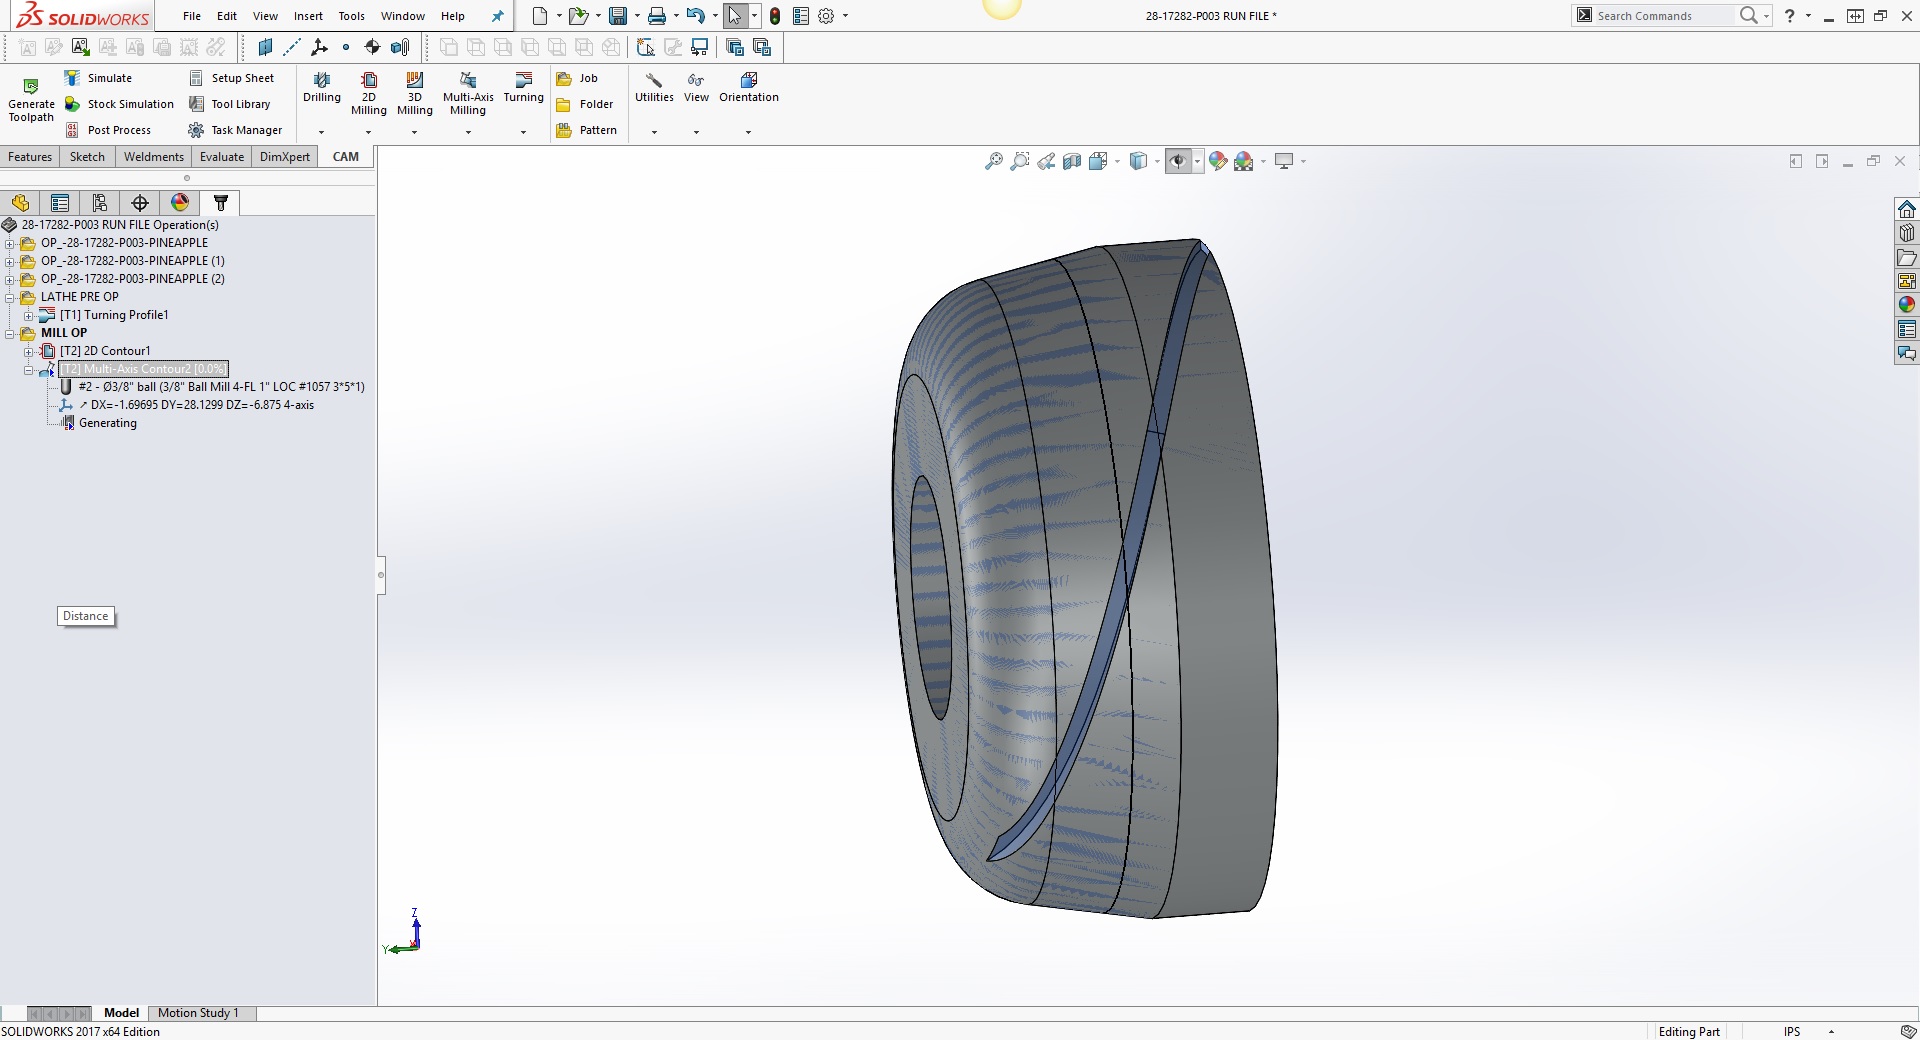Select the Multi-Axis Milling tool
Viewport: 1920px width, 1040px height.
[467, 93]
